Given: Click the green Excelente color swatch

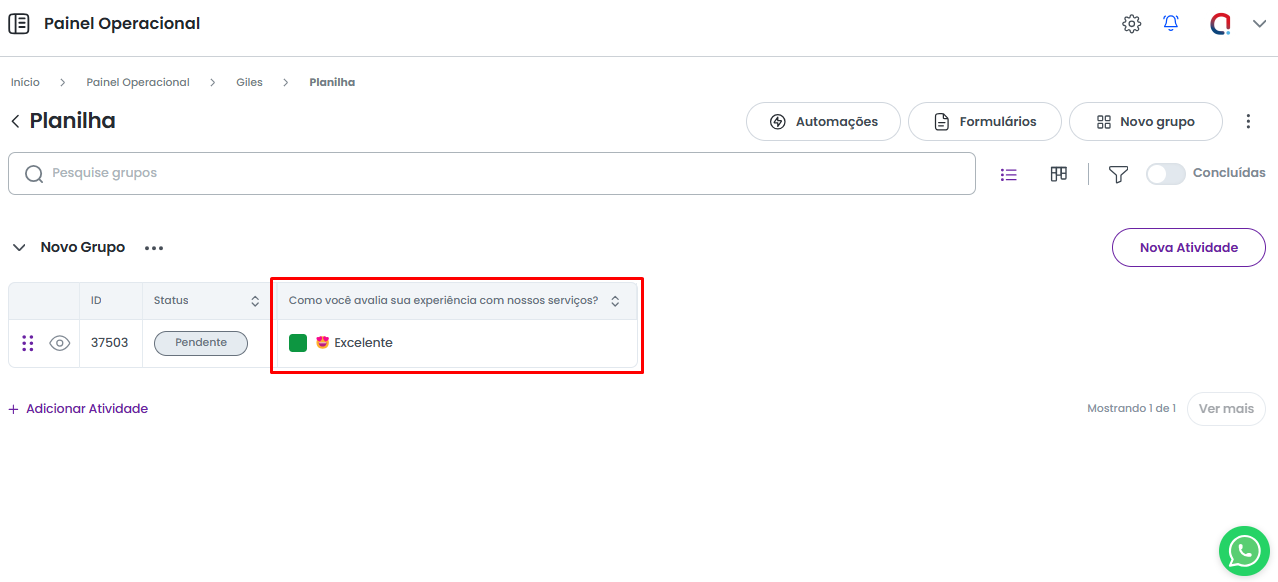Looking at the screenshot, I should coord(298,343).
